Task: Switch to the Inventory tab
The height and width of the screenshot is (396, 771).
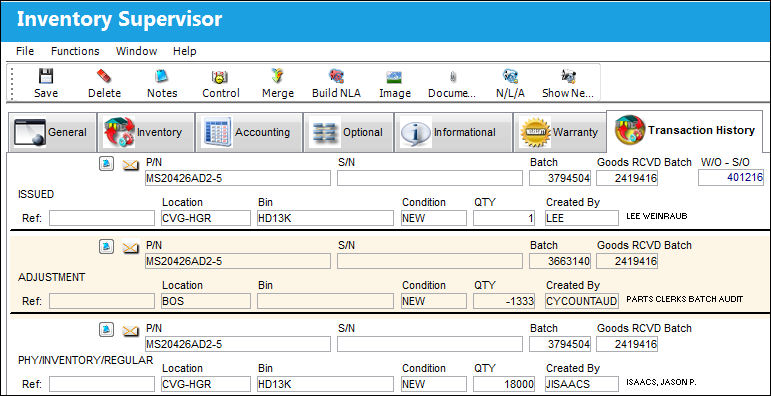Action: (x=146, y=132)
